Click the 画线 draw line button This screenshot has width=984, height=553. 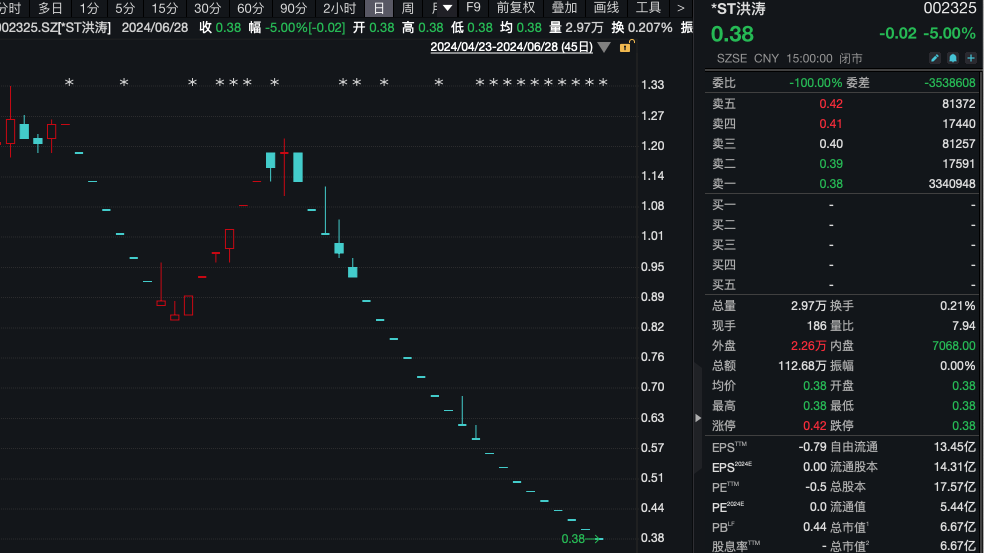(606, 8)
